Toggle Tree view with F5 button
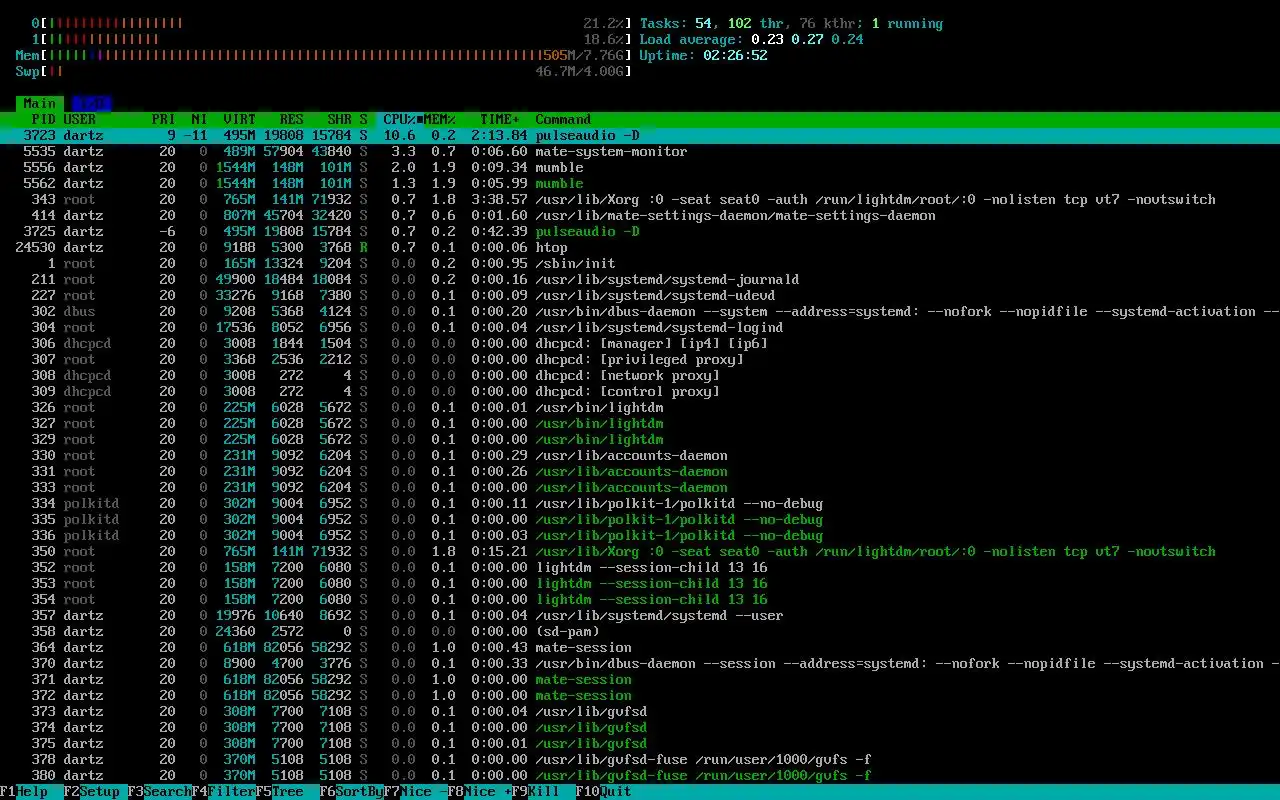The height and width of the screenshot is (800, 1280). [x=288, y=791]
